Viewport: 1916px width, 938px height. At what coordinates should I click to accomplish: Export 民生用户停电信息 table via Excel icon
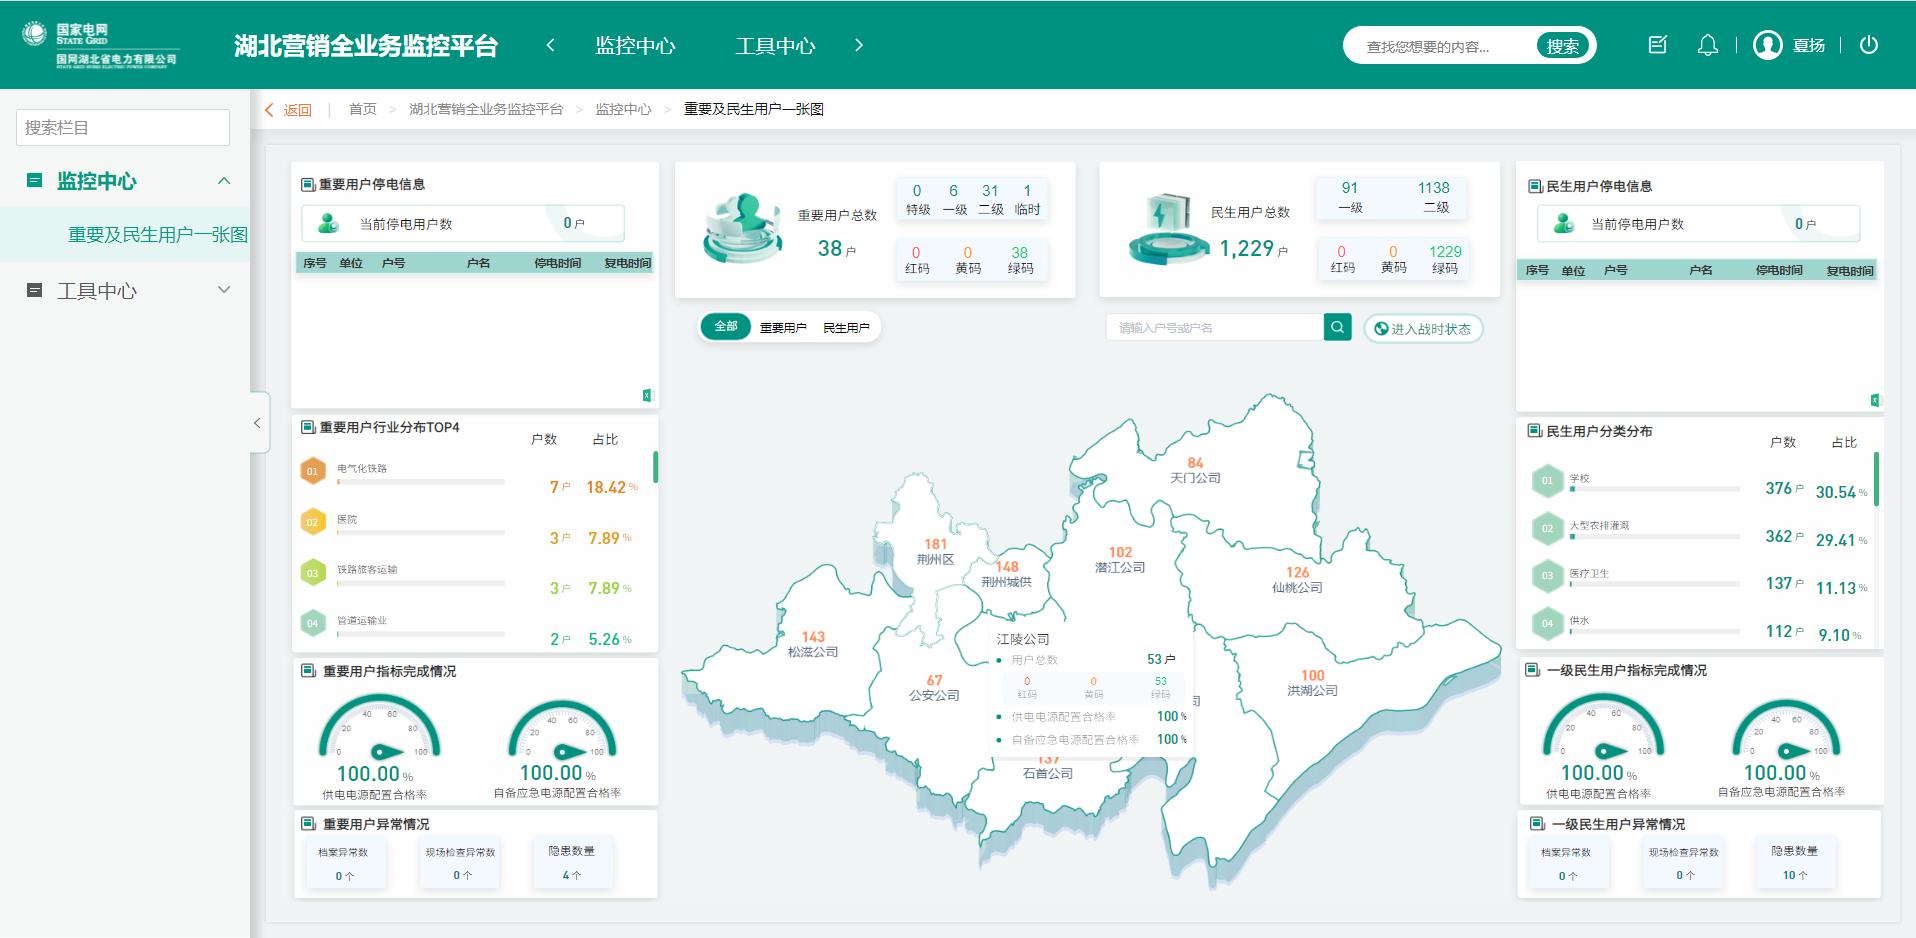click(1874, 400)
